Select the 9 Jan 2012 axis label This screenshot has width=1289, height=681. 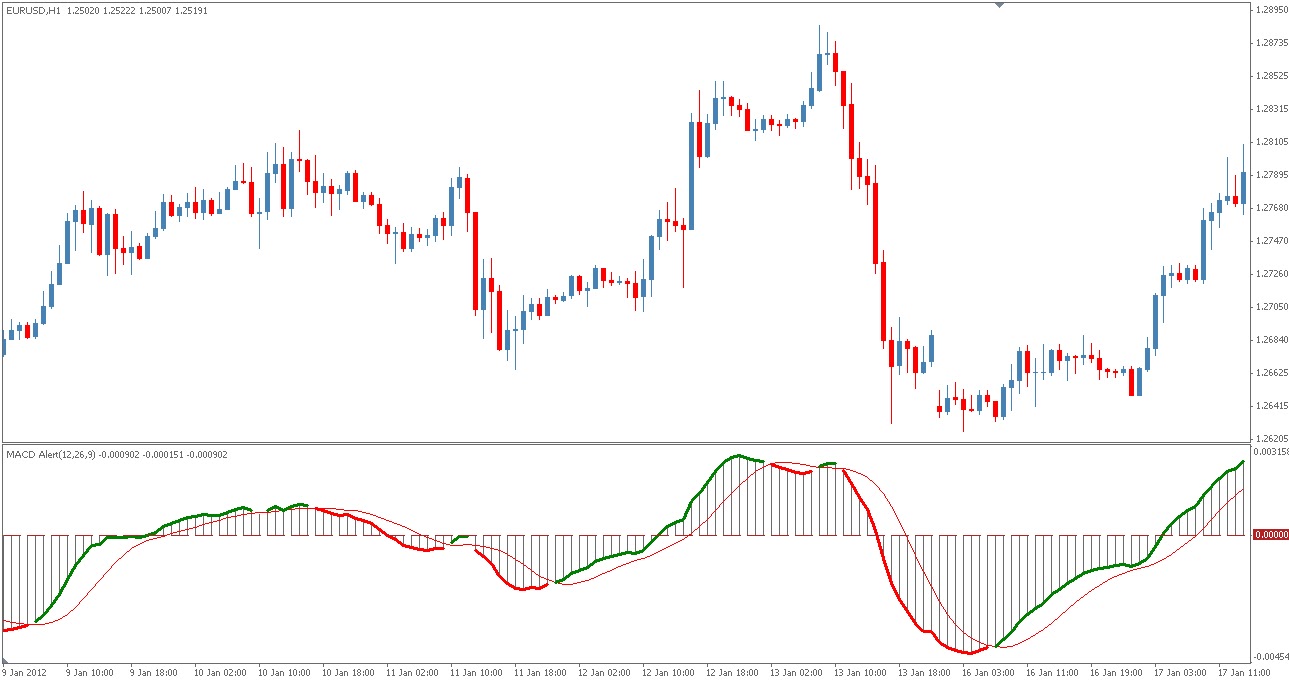[x=26, y=673]
